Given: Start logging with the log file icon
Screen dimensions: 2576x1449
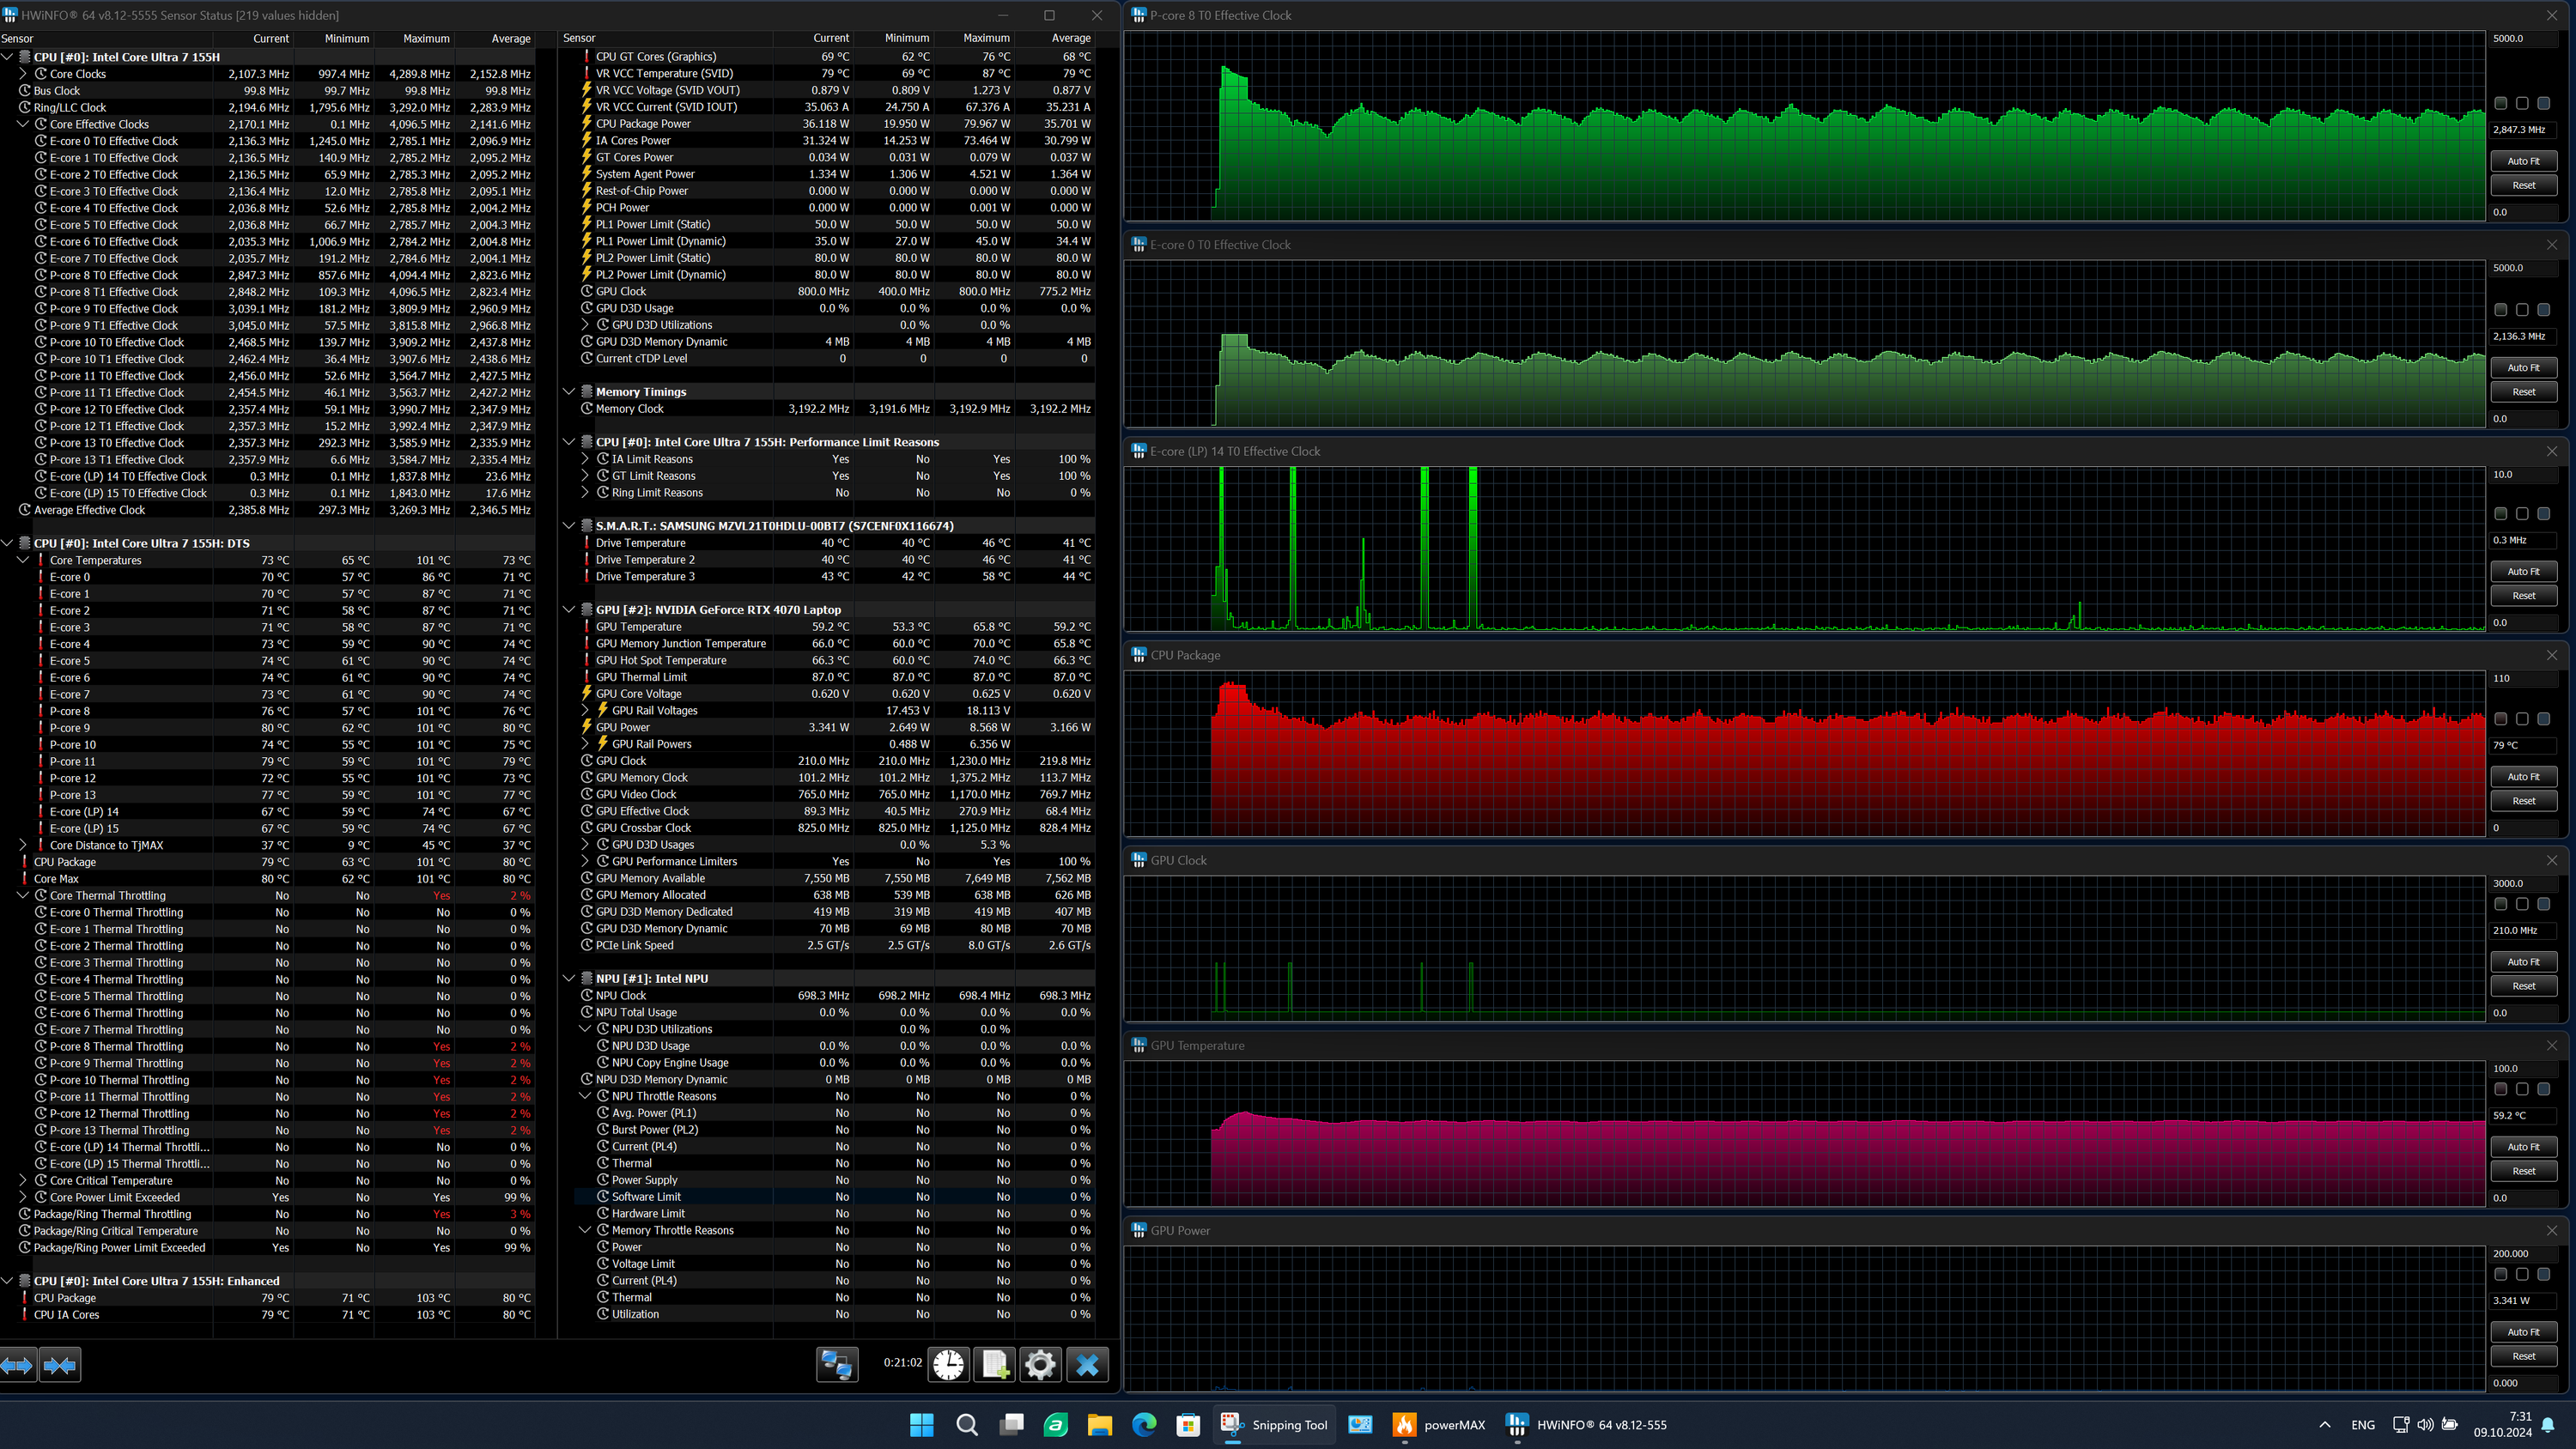Looking at the screenshot, I should click(995, 1365).
